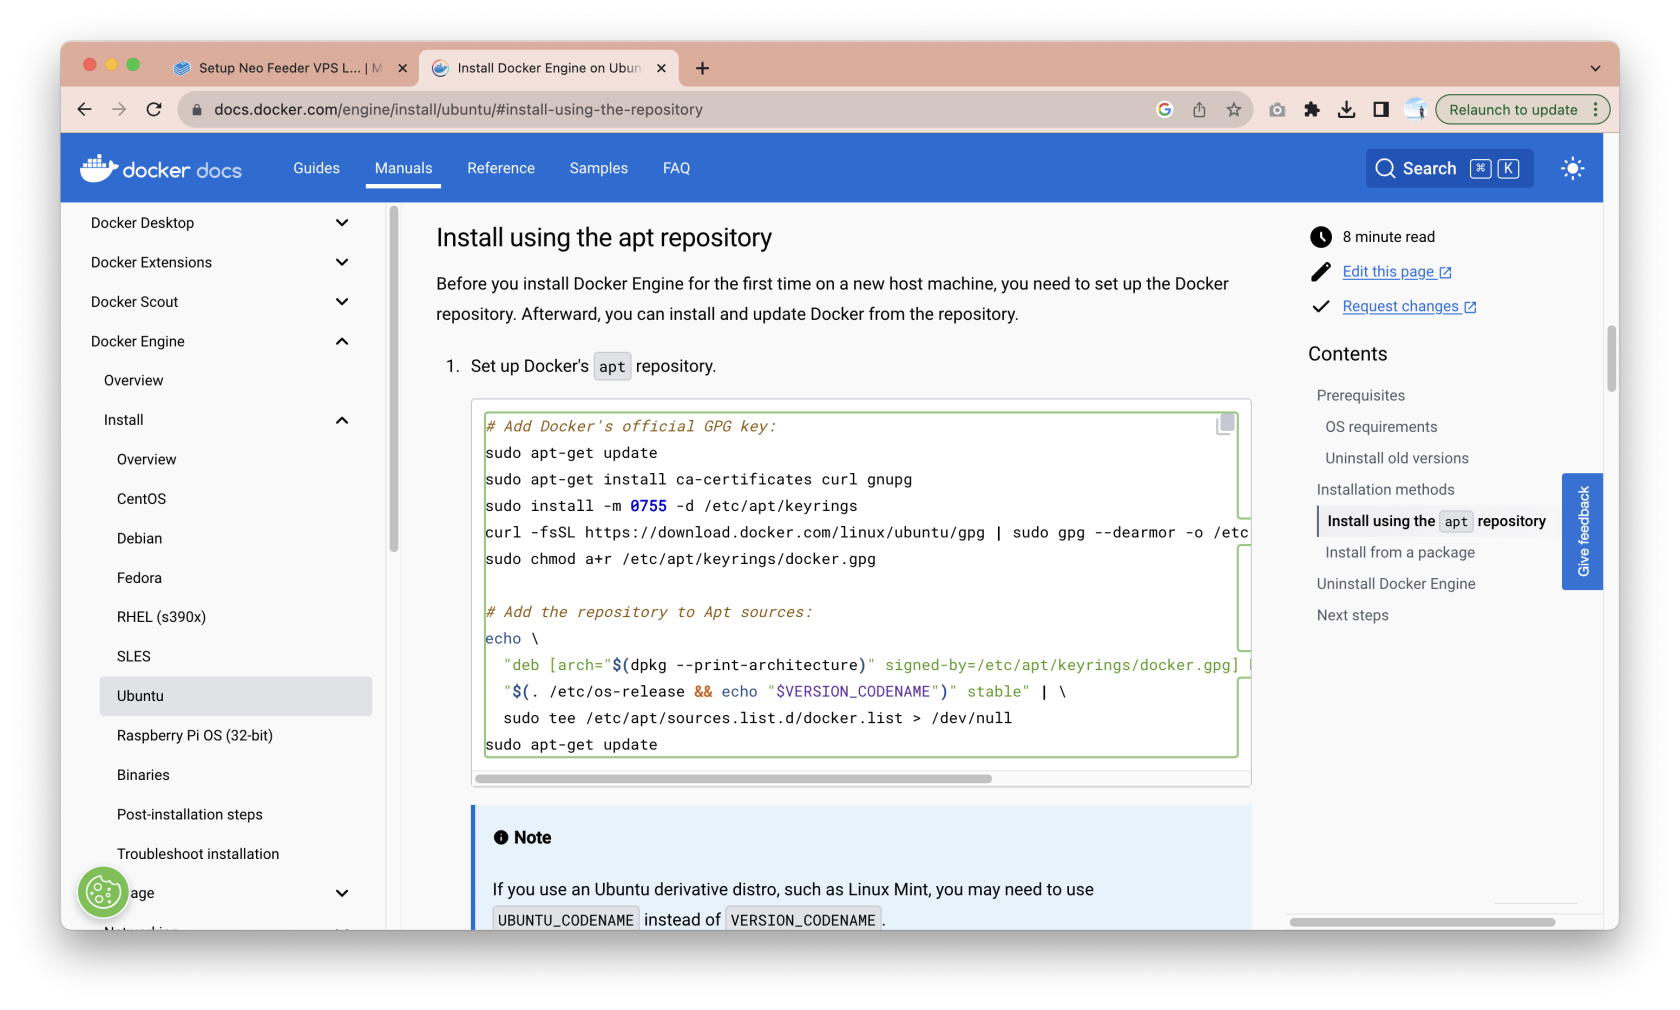
Task: Go forward with the browser forward arrow
Action: pyautogui.click(x=119, y=110)
